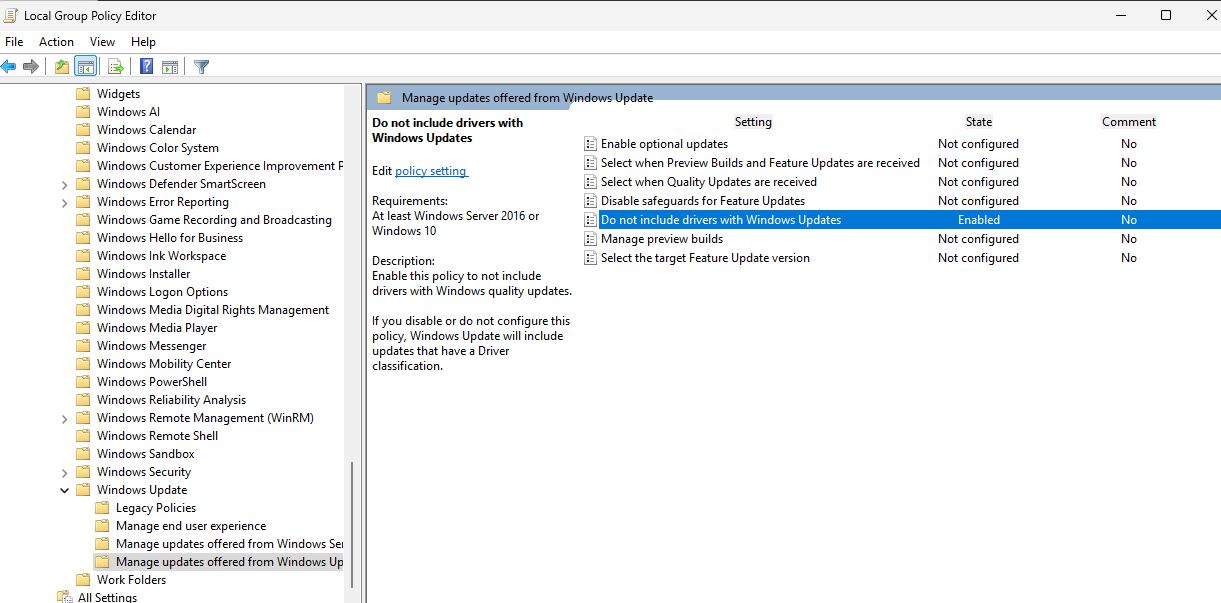Sort by the State column header
The width and height of the screenshot is (1221, 603).
coord(979,122)
